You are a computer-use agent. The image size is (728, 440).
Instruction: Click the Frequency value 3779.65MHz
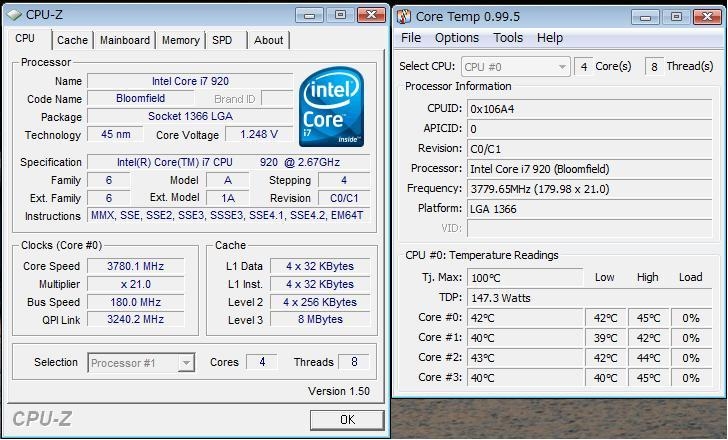[x=590, y=189]
